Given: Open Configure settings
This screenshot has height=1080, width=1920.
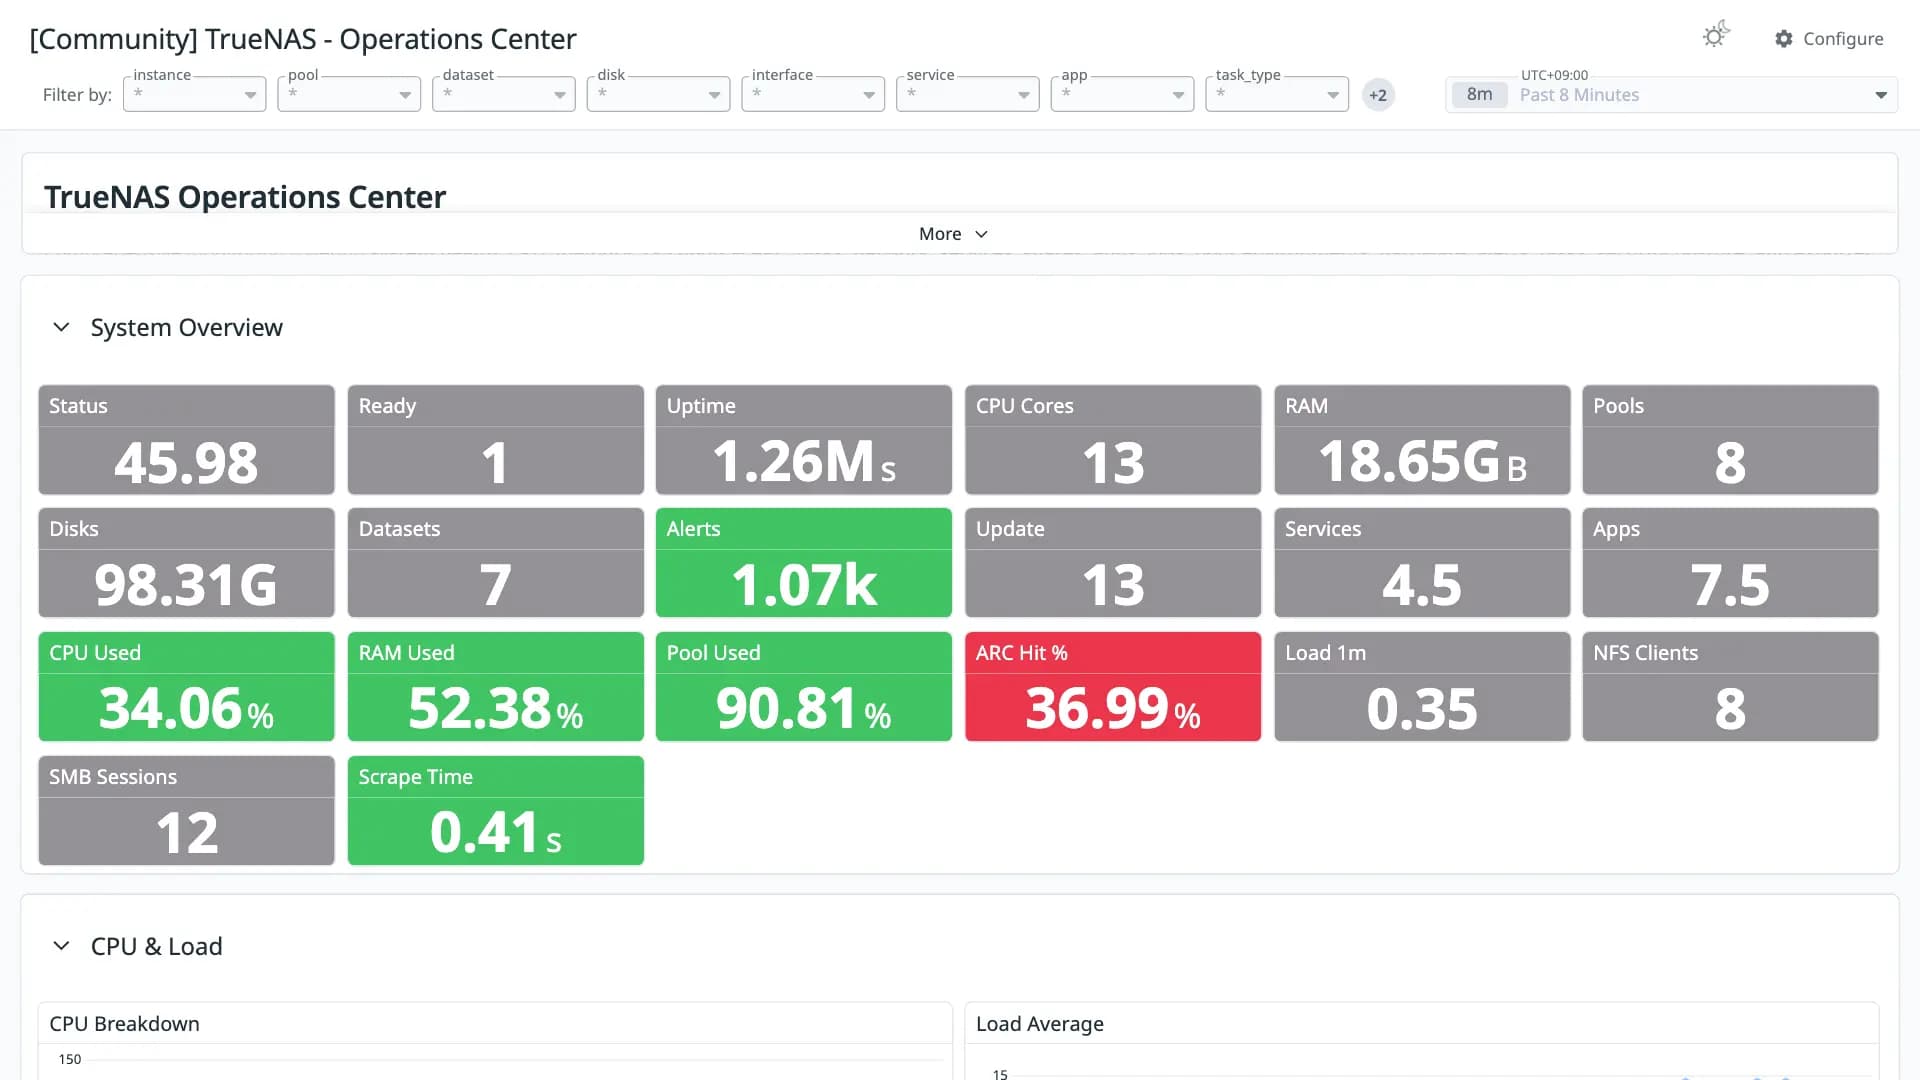Looking at the screenshot, I should click(1829, 38).
